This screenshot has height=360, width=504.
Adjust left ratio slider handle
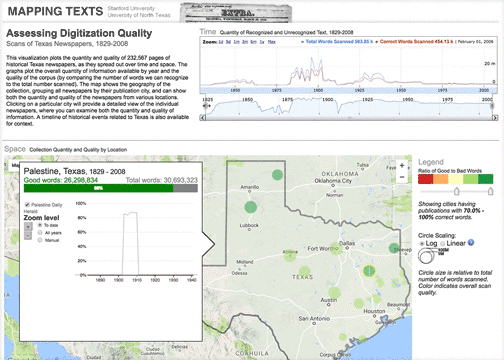(457, 191)
